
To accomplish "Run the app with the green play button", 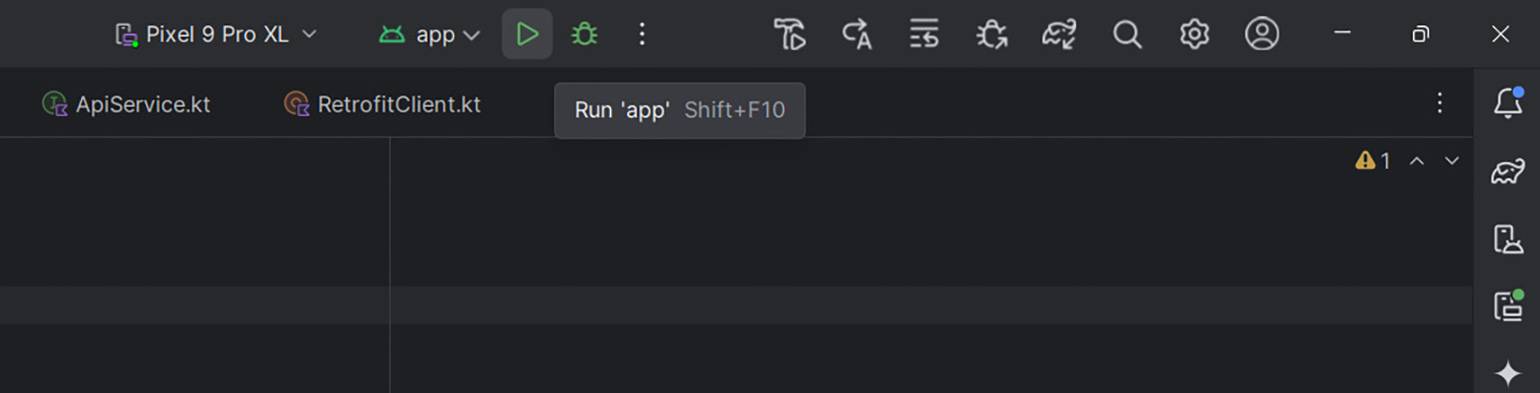I will coord(527,34).
